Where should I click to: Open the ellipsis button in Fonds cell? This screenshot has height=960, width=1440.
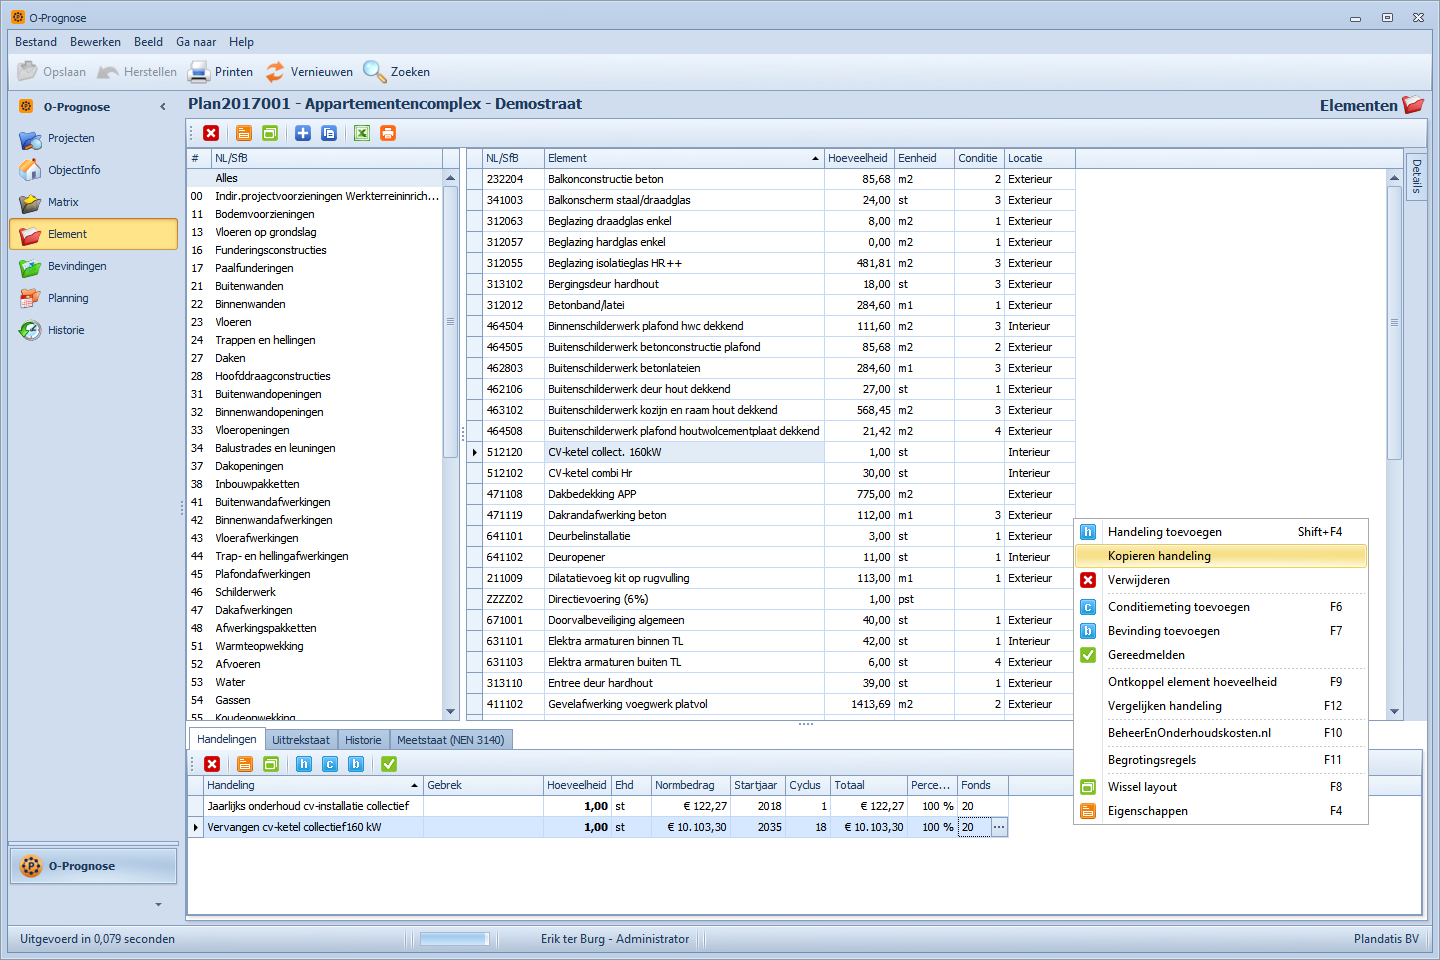point(998,827)
